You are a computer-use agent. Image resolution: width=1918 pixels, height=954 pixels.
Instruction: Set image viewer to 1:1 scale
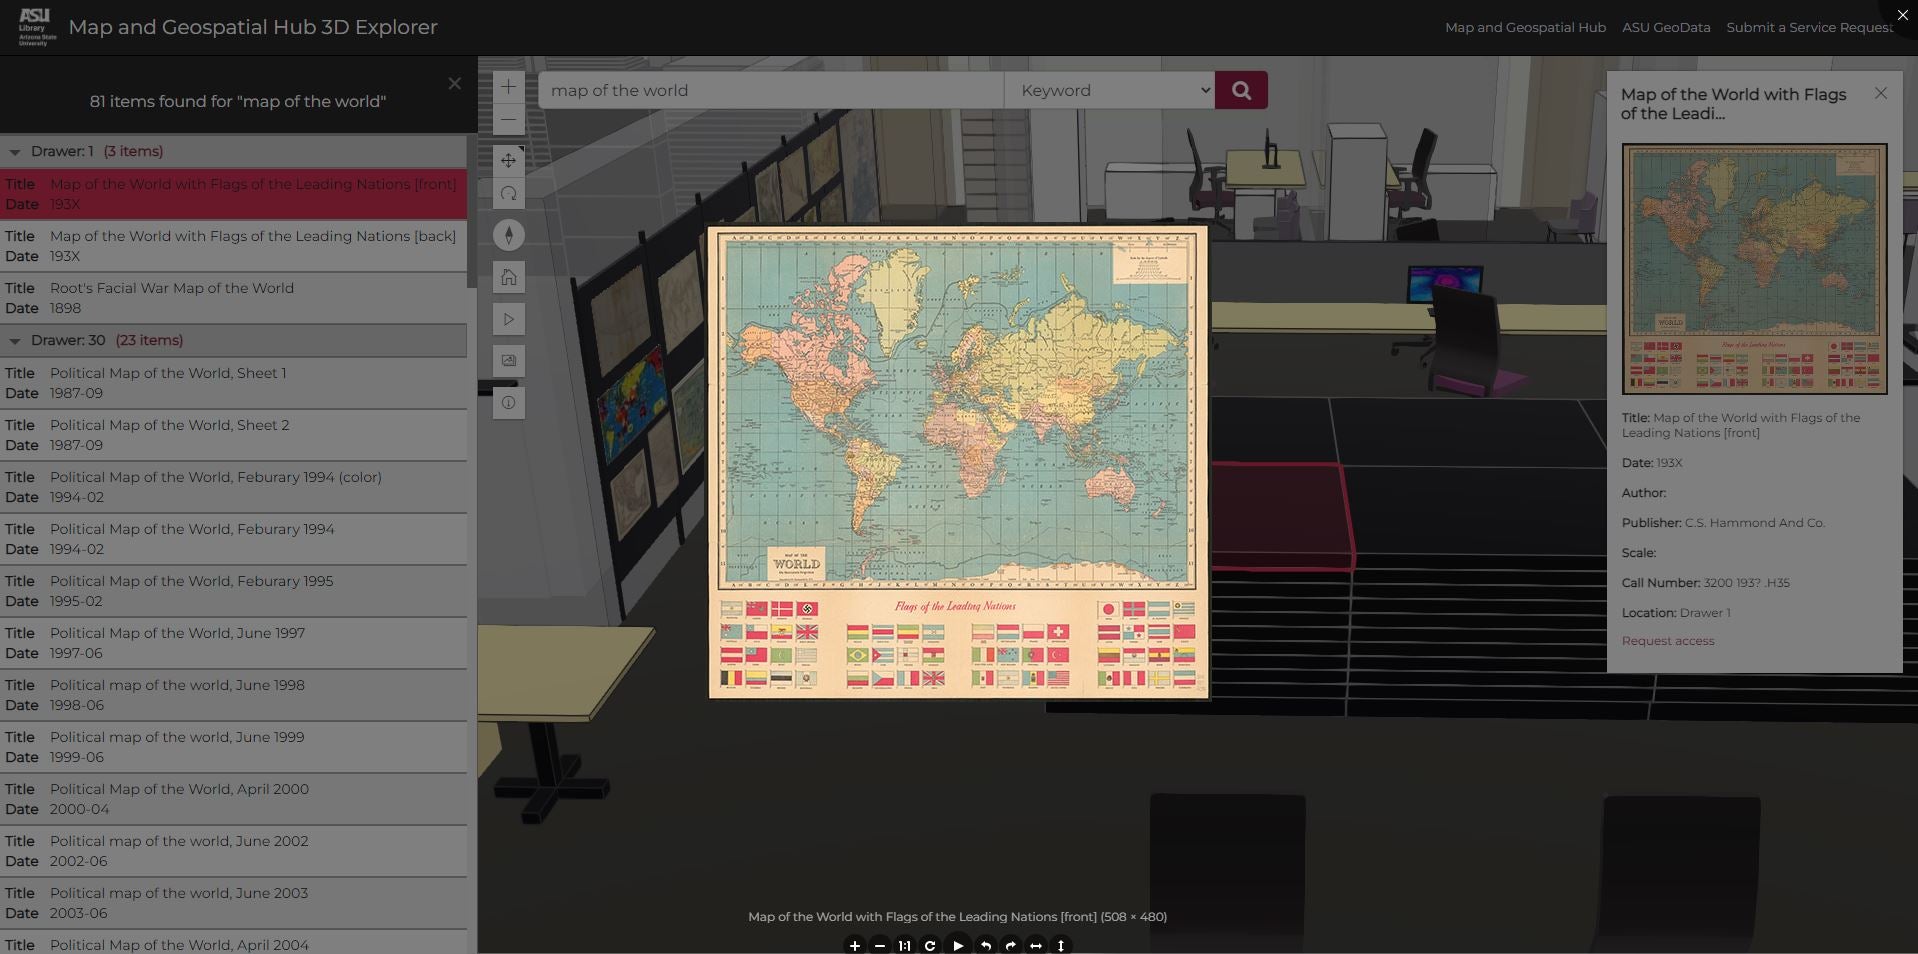coord(905,945)
